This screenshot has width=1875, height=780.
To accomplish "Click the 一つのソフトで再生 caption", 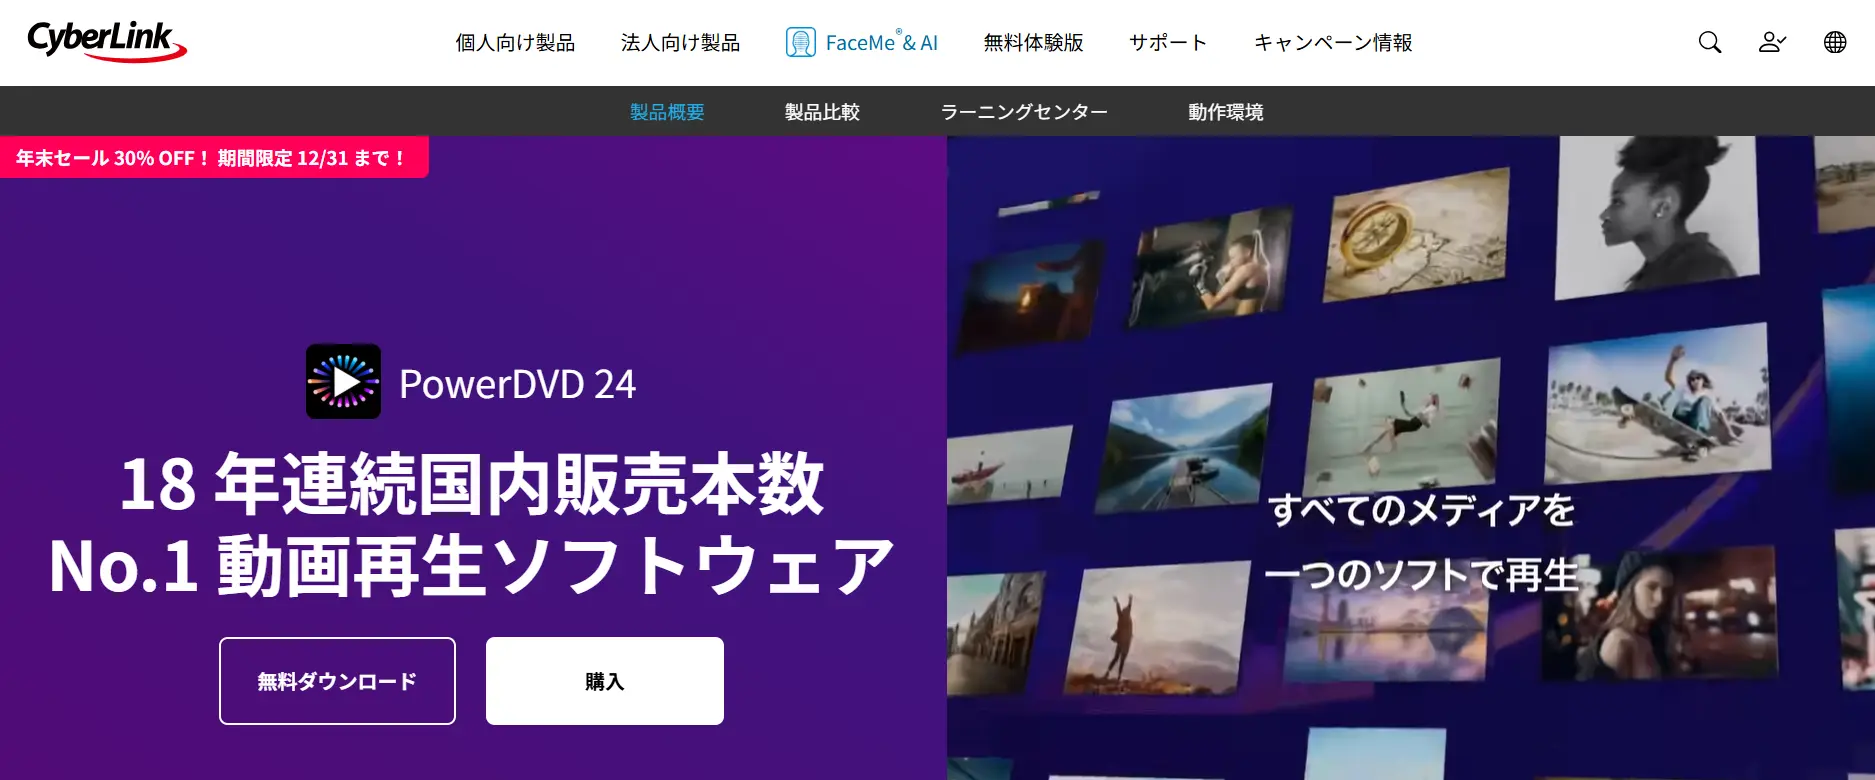I will tap(1422, 574).
